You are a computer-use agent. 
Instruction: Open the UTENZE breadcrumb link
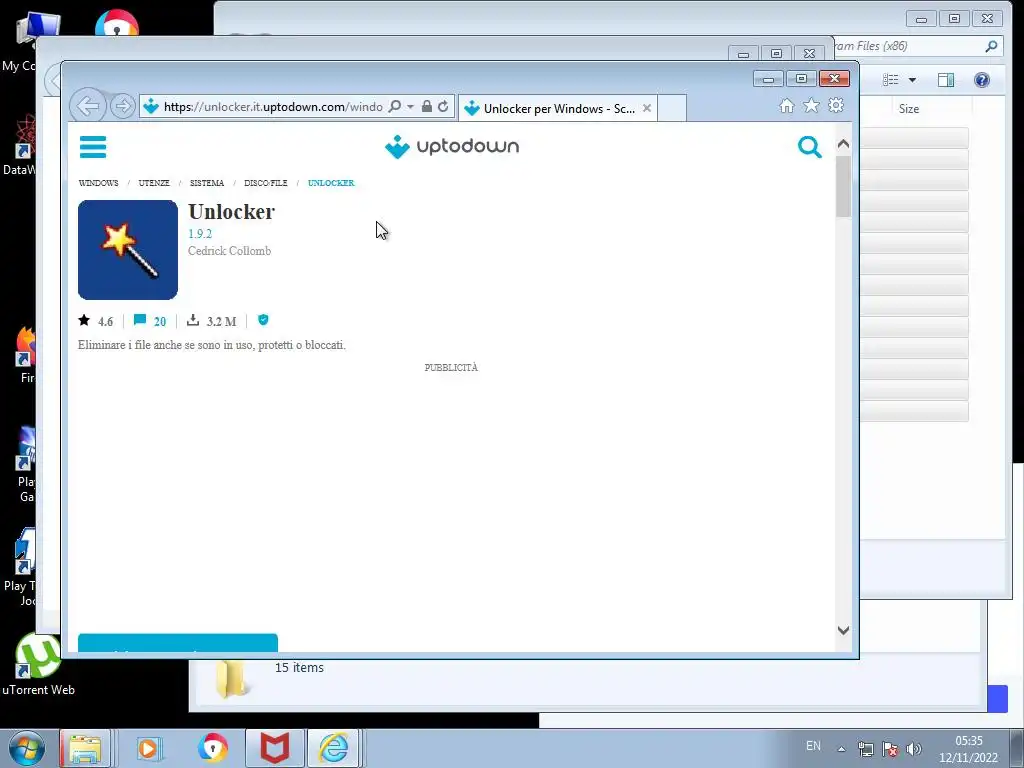point(154,183)
